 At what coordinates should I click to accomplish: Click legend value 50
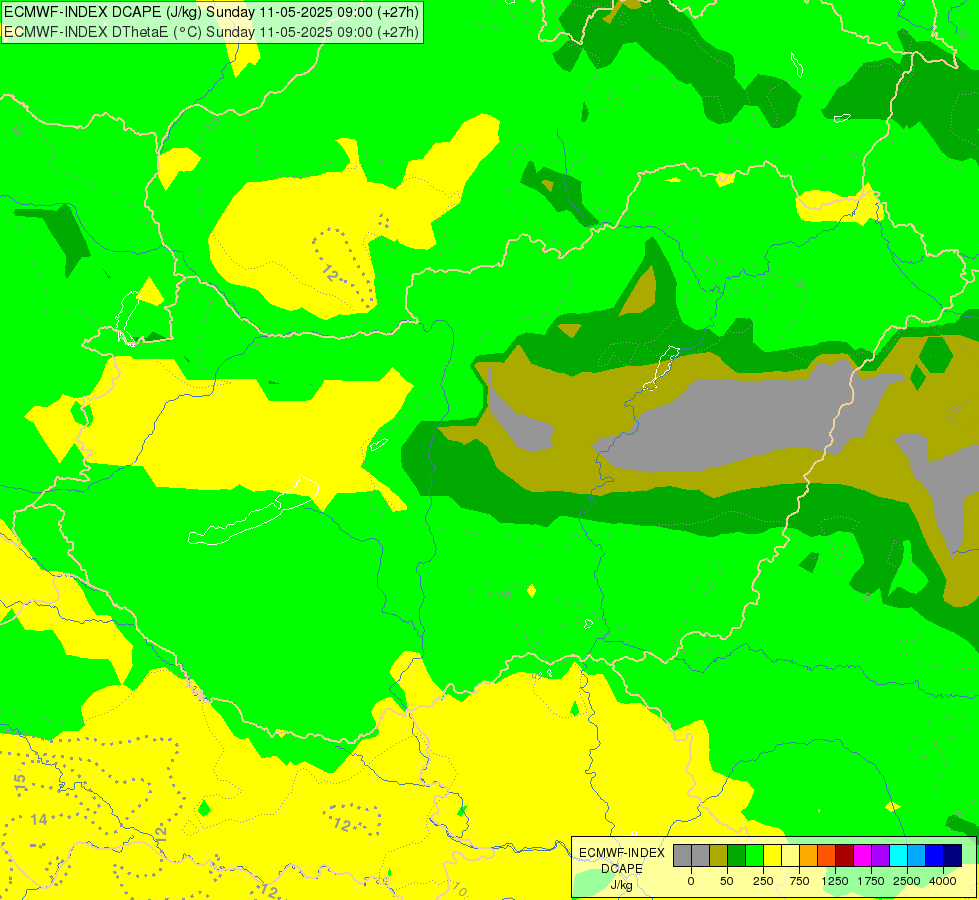(727, 881)
